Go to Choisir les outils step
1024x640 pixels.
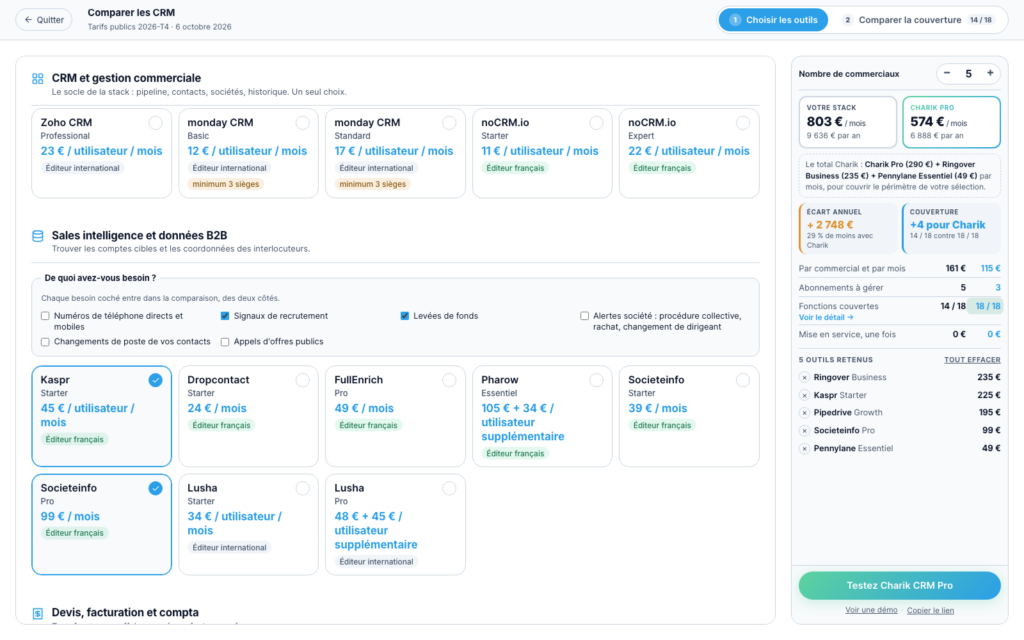pyautogui.click(x=773, y=20)
